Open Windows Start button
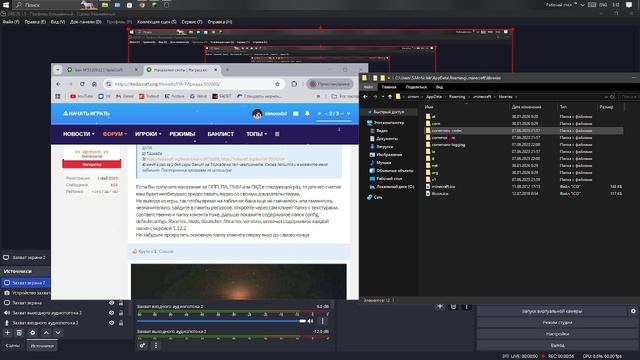 pyautogui.click(x=6, y=5)
